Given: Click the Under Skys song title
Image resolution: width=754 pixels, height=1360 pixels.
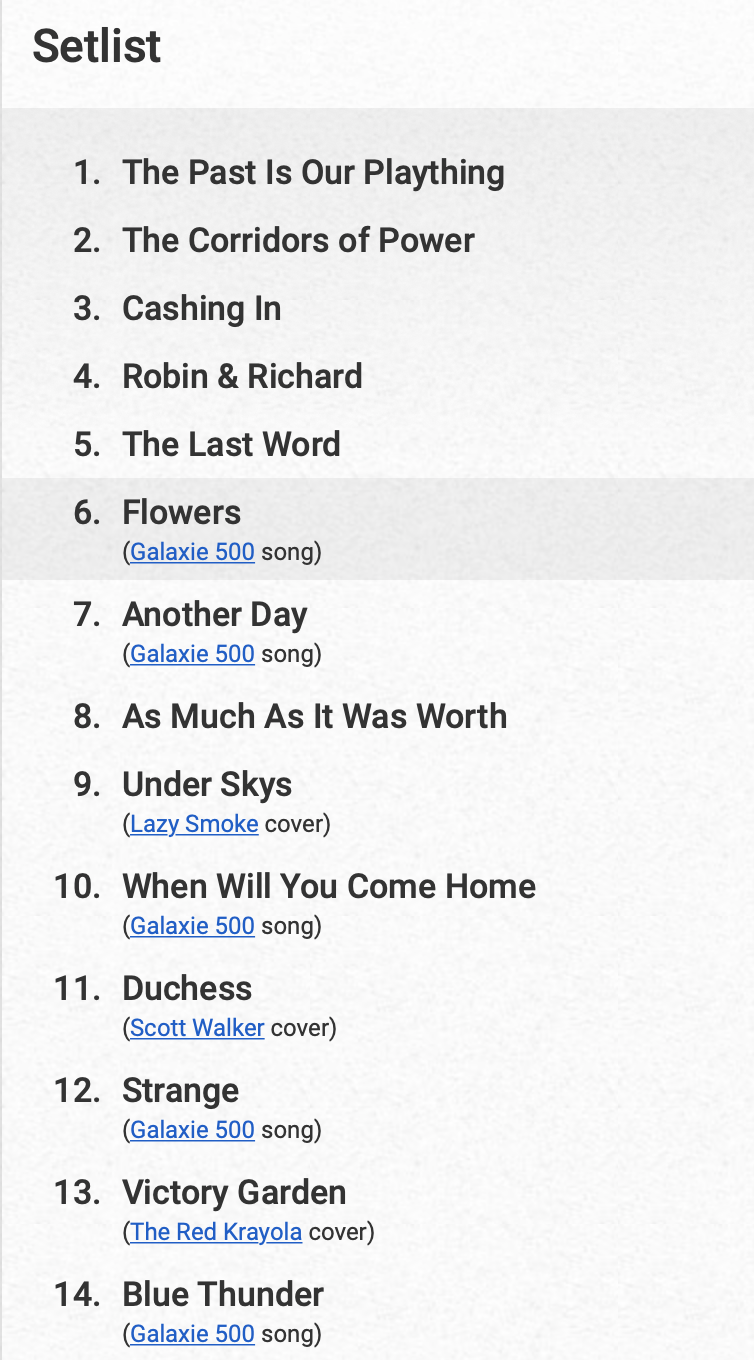Looking at the screenshot, I should click(x=207, y=784).
